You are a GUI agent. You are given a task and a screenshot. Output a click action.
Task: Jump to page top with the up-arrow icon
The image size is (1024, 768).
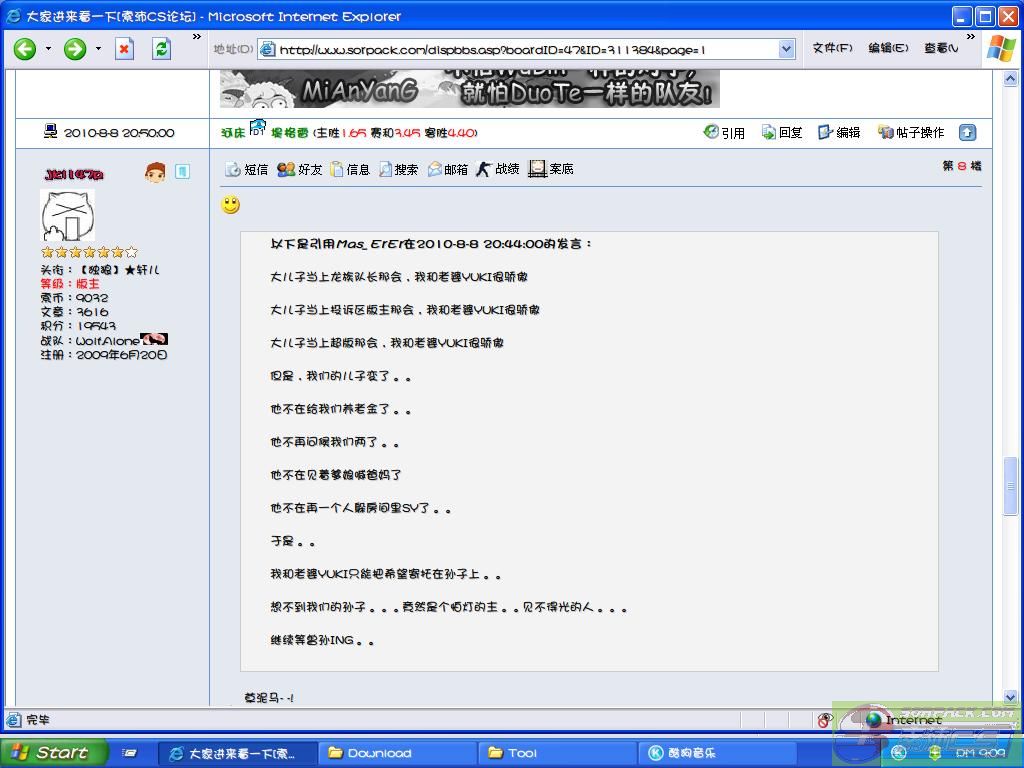tap(967, 132)
